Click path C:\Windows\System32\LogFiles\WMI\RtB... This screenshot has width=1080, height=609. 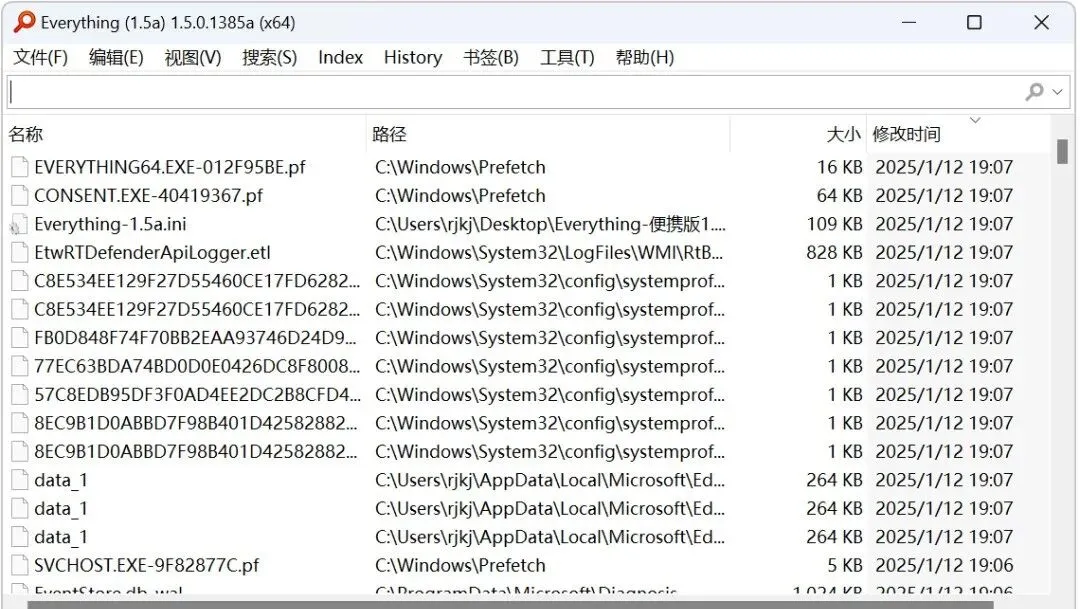pyautogui.click(x=549, y=253)
